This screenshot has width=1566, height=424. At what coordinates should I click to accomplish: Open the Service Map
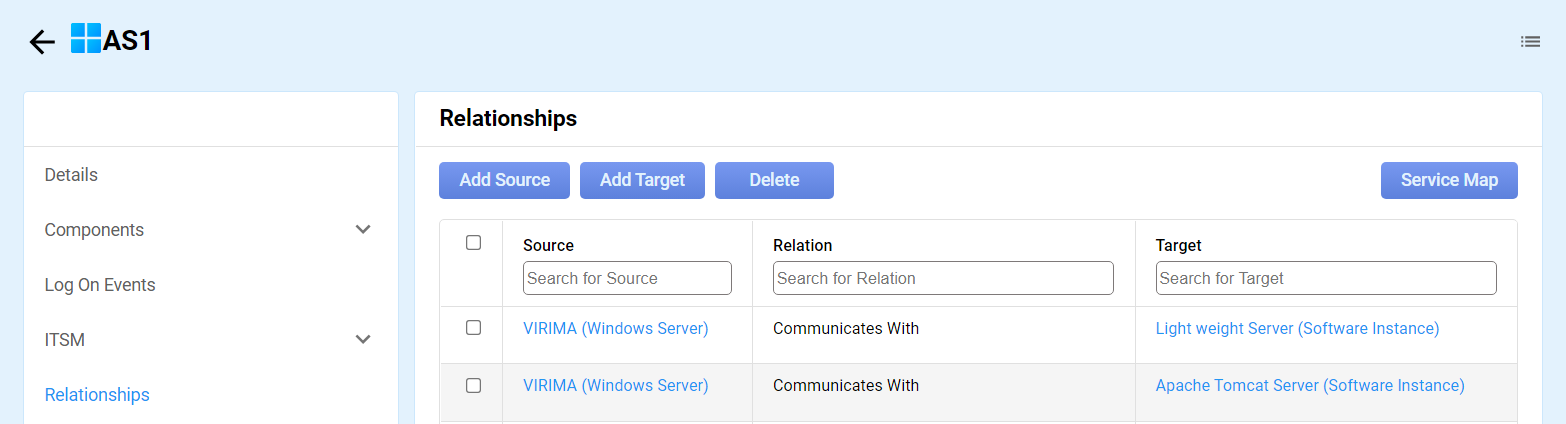[x=1449, y=180]
